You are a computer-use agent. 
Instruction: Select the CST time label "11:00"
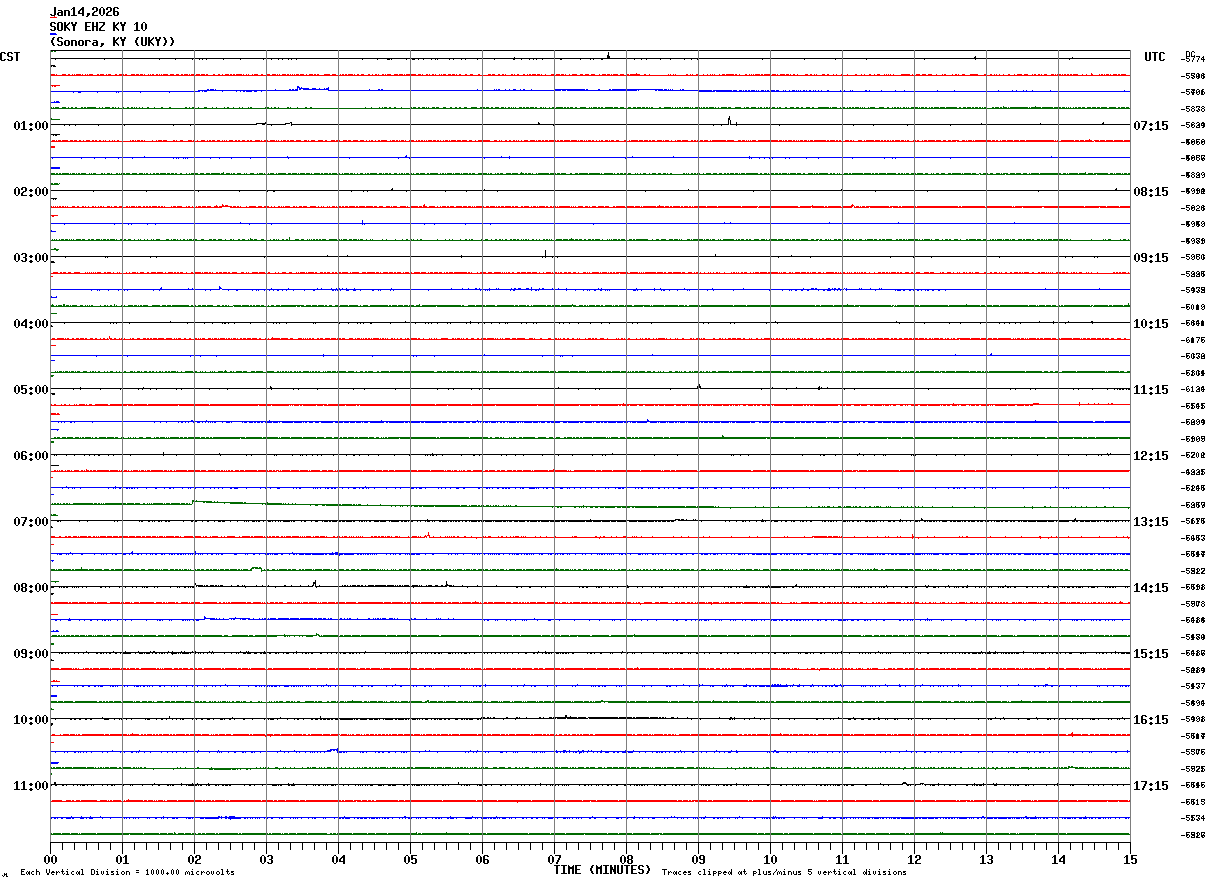click(31, 786)
